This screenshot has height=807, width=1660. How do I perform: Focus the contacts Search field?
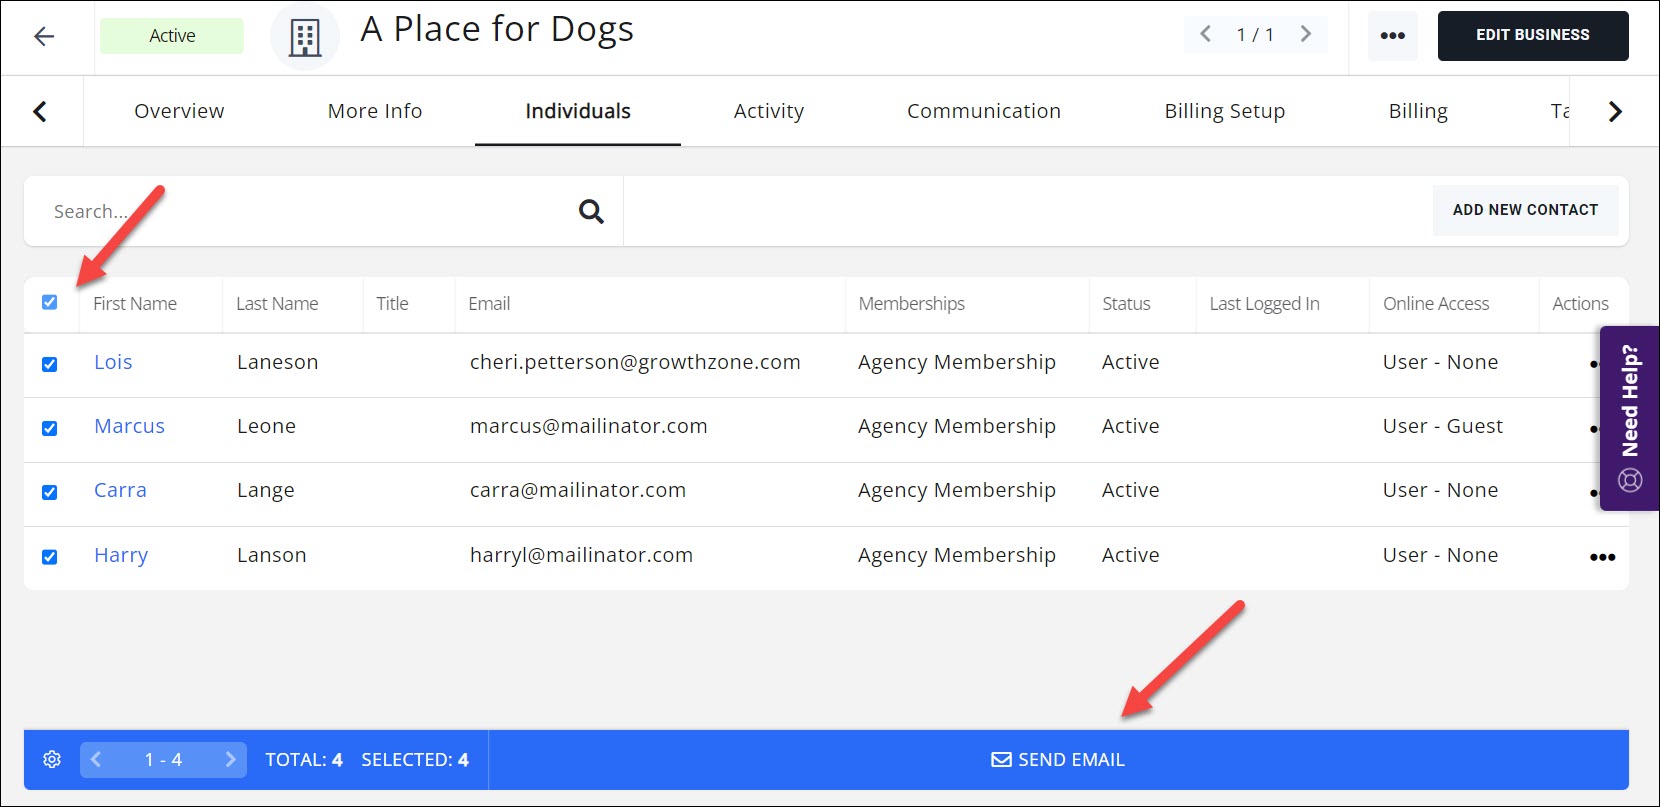300,211
